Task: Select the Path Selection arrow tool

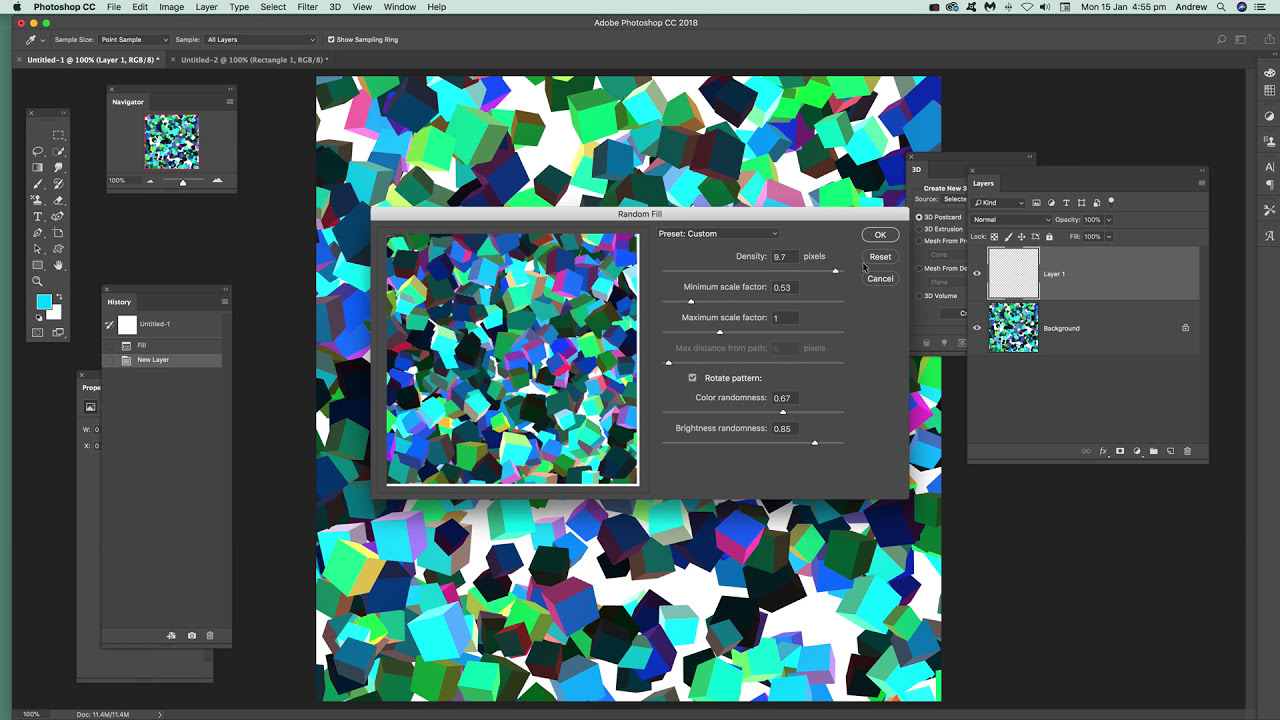Action: 38,249
